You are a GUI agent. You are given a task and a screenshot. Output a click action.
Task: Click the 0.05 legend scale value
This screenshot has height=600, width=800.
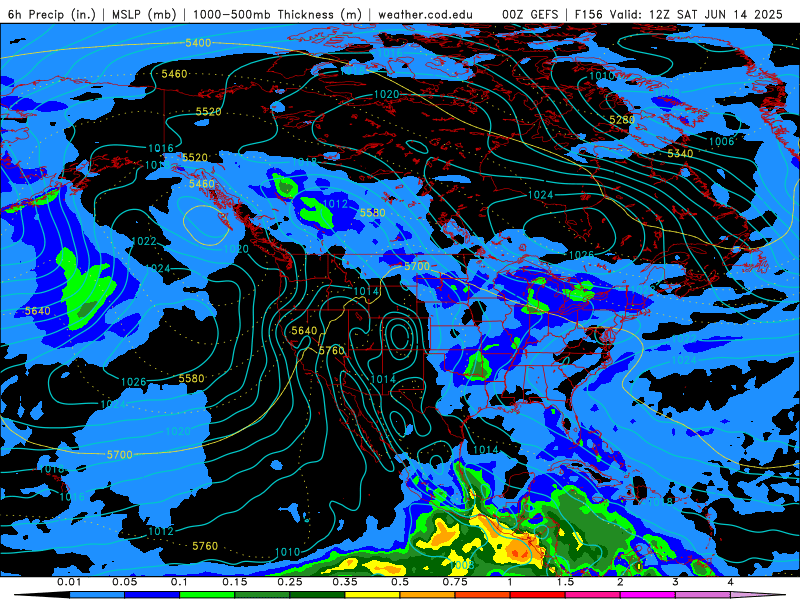coord(124,582)
